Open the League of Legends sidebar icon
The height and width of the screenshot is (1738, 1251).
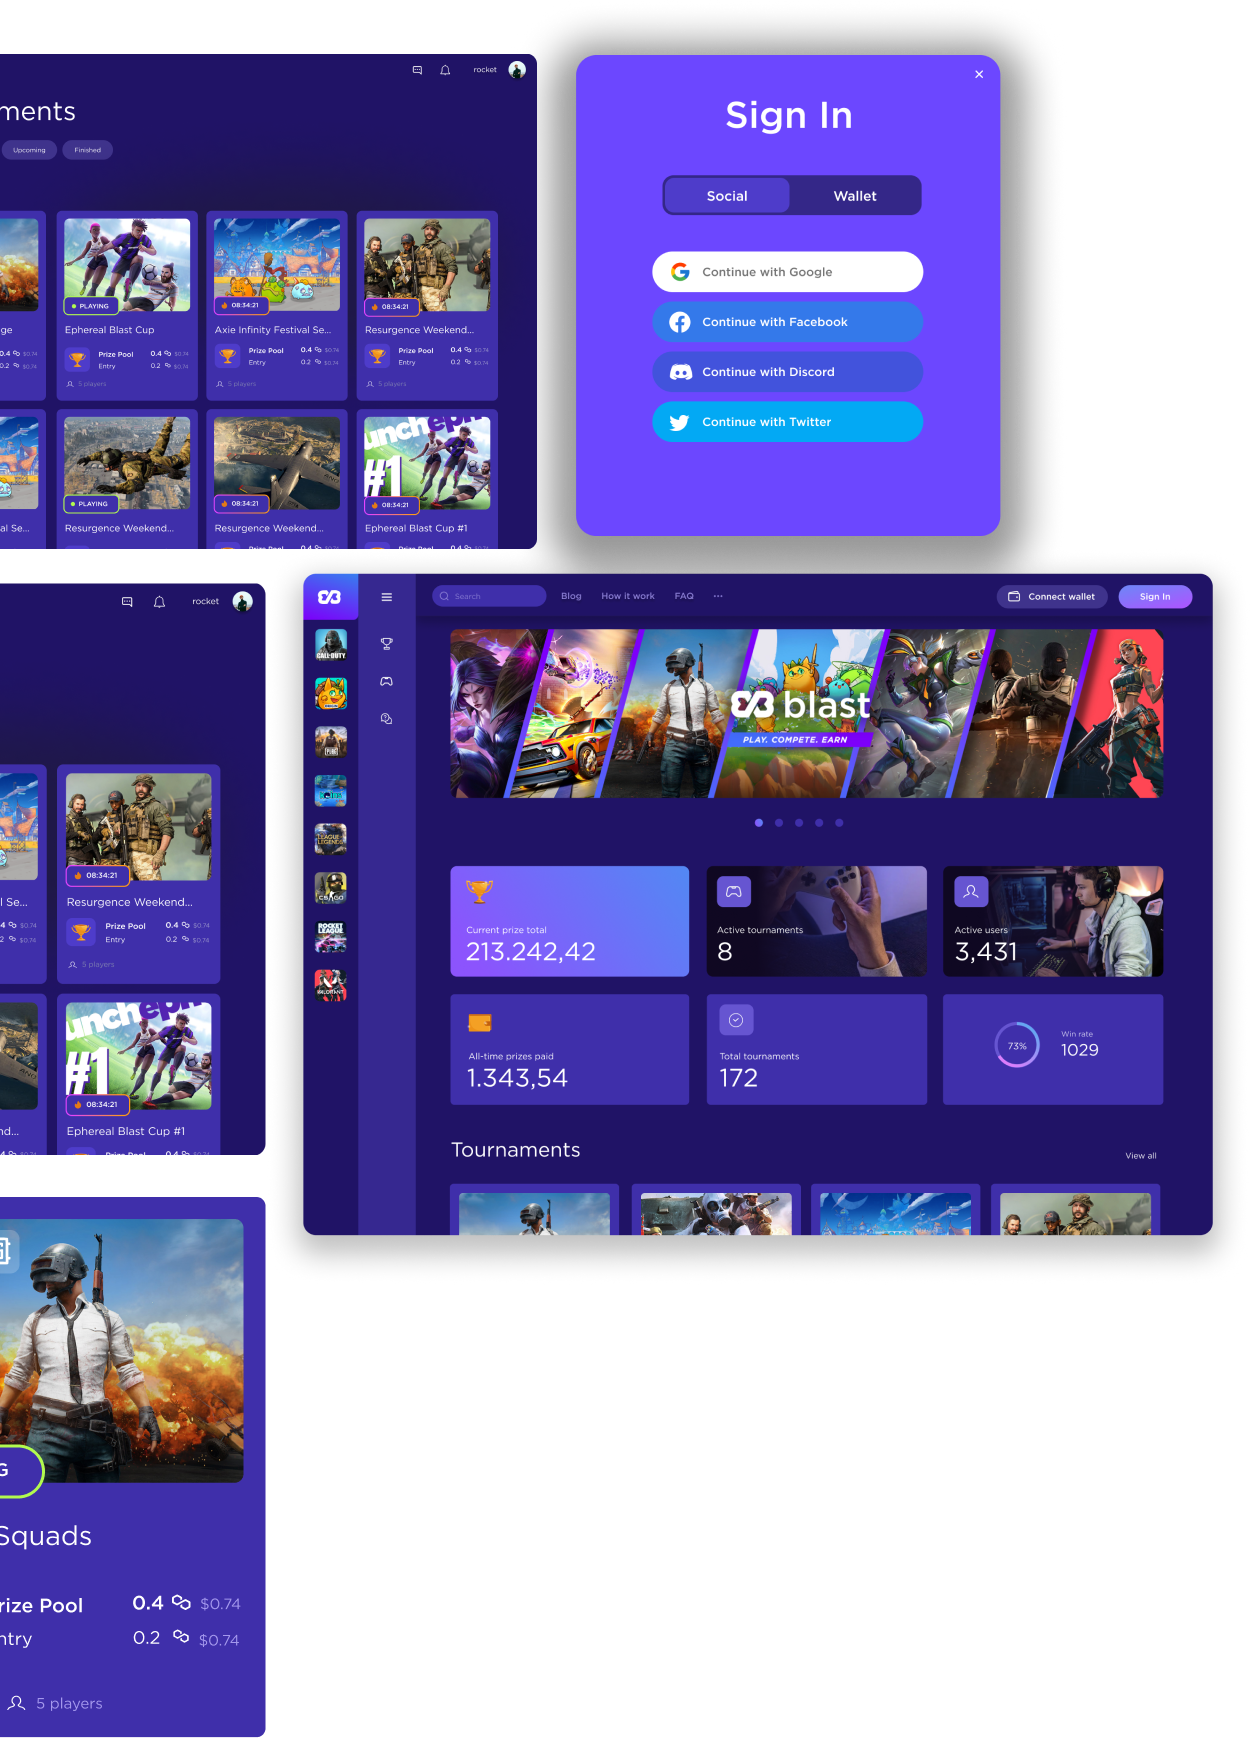pyautogui.click(x=331, y=839)
